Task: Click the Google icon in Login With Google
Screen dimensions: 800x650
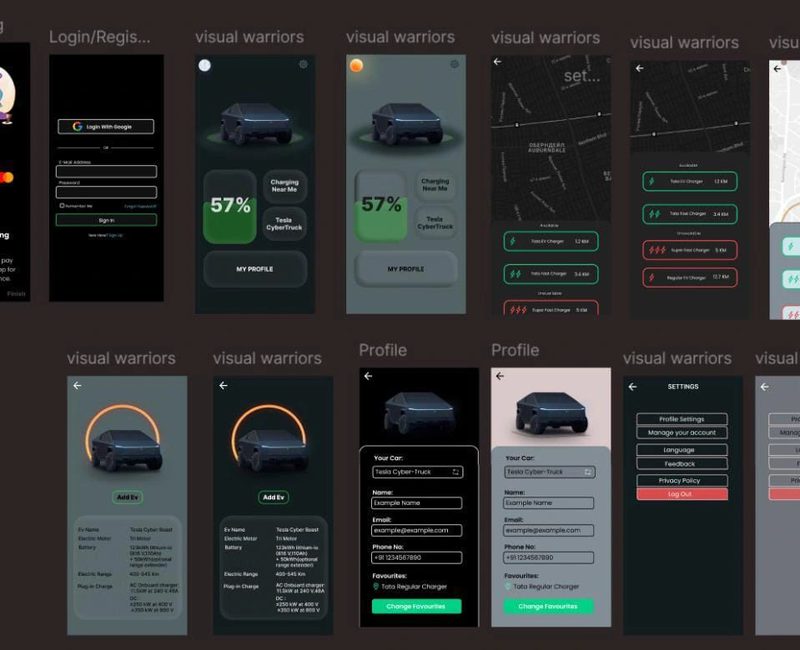Action: [77, 127]
